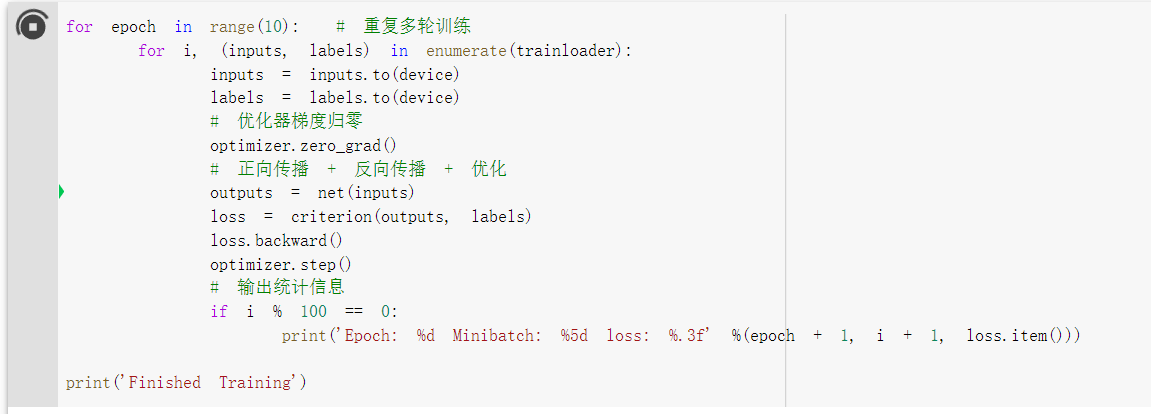Click the '输出统计信息' comment
Screen dimensions: 1151x414
tap(290, 288)
